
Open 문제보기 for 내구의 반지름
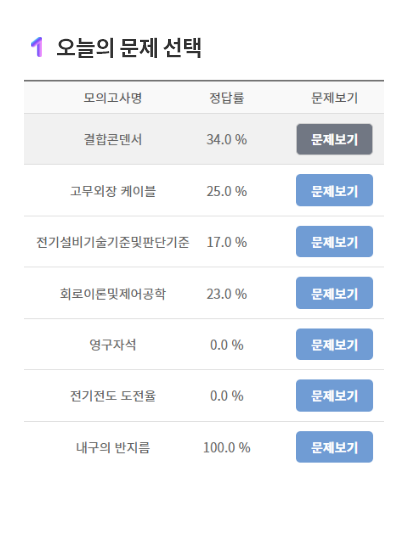click(334, 447)
